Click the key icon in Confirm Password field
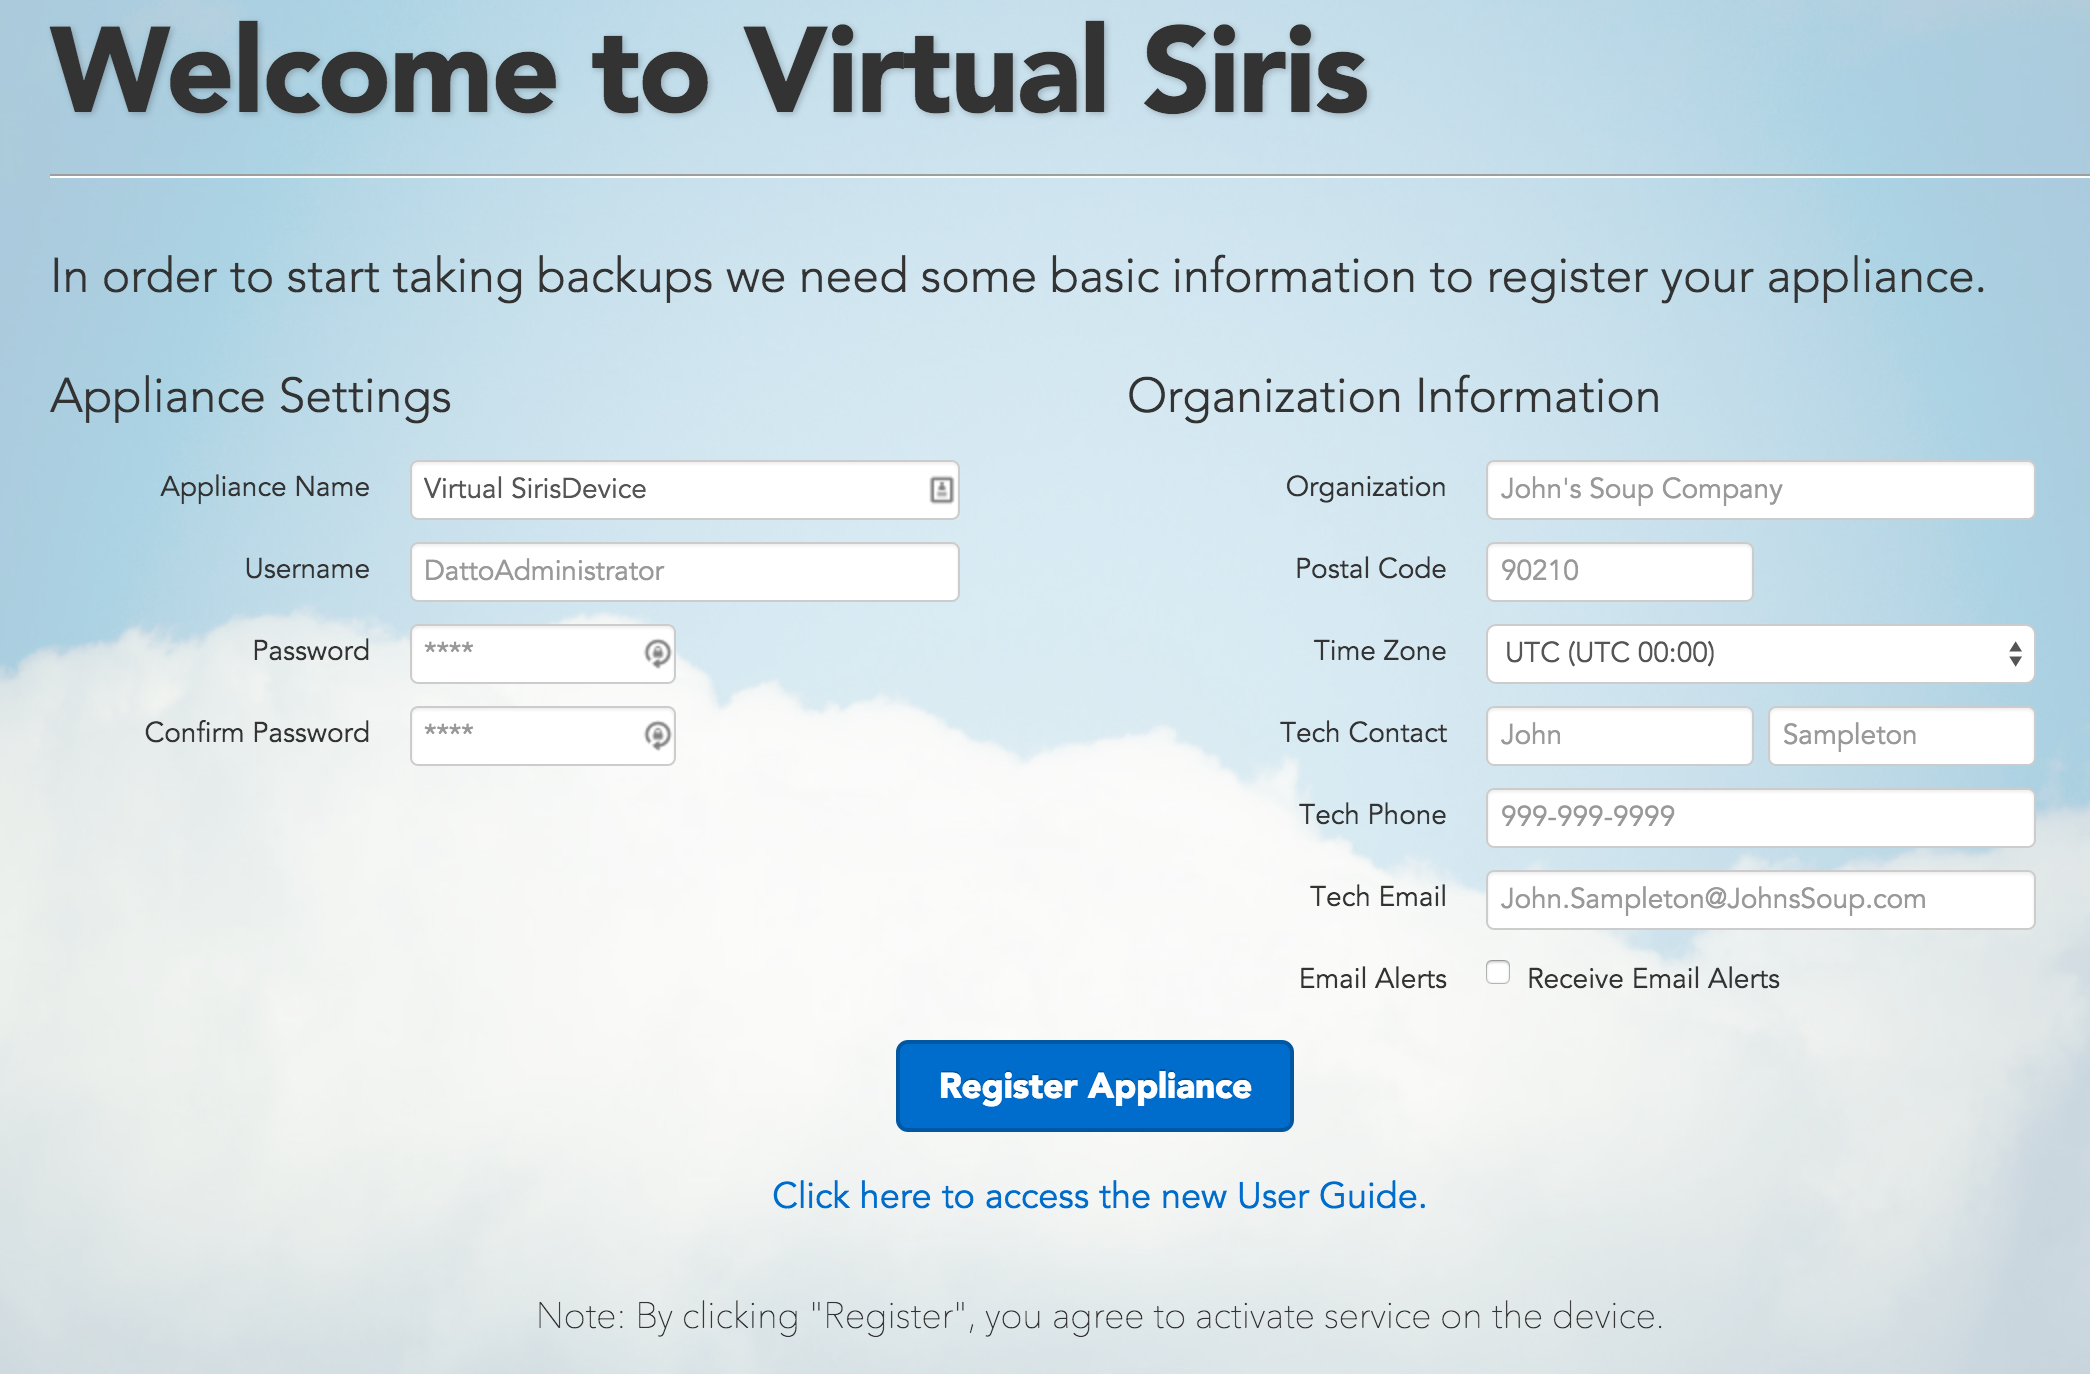The image size is (2090, 1374). click(x=657, y=735)
